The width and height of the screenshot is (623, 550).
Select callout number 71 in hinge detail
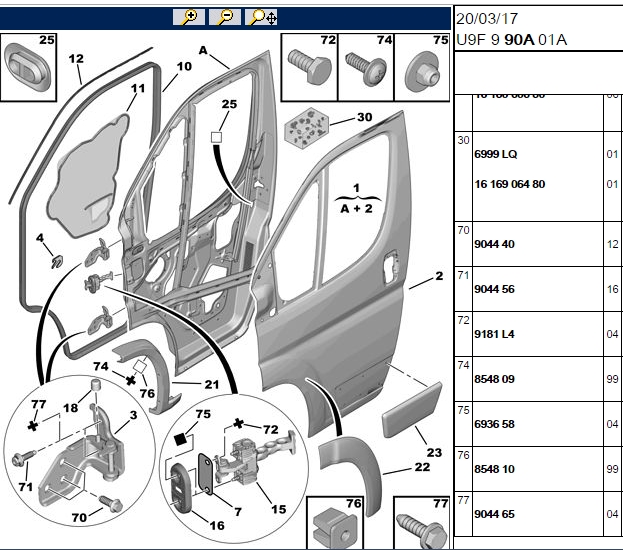[x=25, y=486]
